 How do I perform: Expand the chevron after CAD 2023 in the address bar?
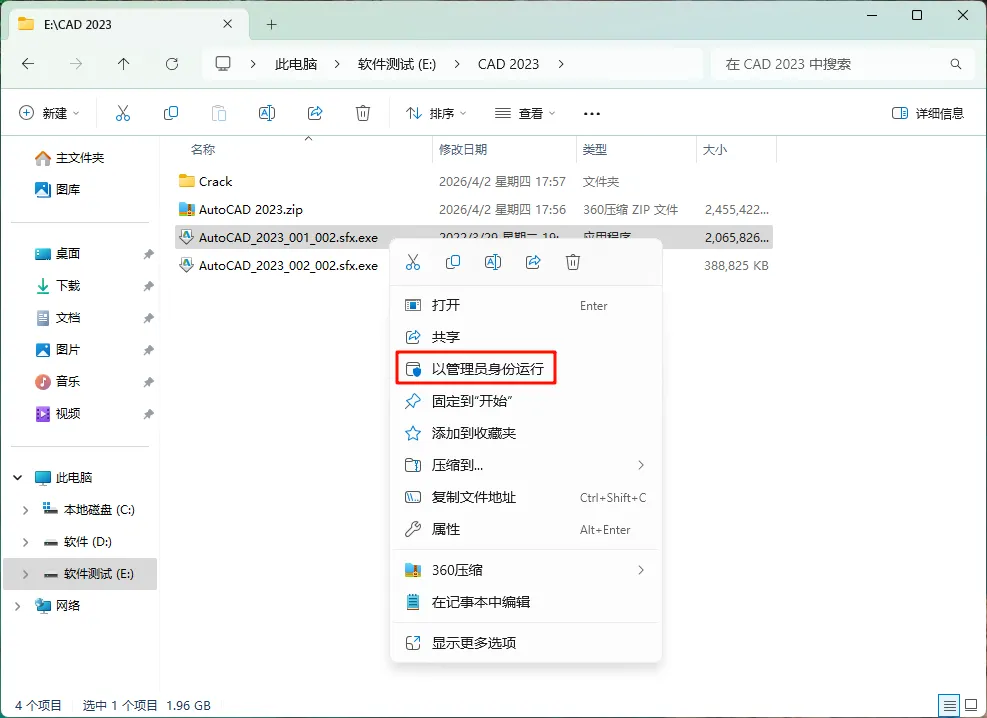pos(561,64)
